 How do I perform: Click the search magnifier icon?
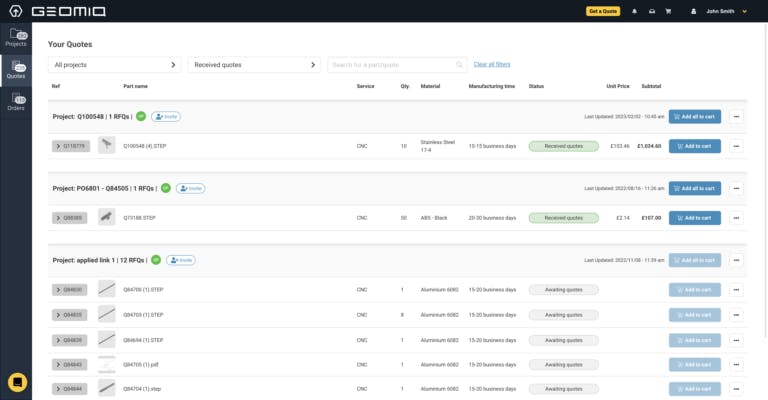(460, 65)
